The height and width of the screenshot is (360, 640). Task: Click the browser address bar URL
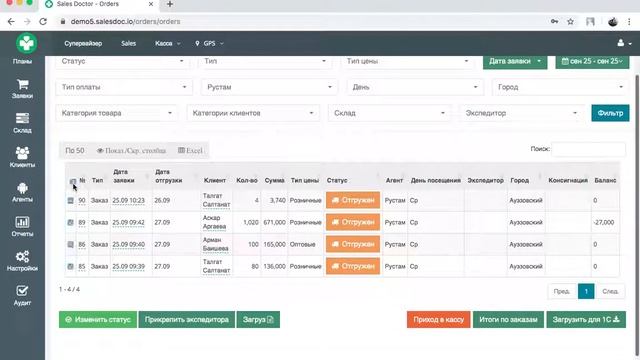tap(125, 22)
